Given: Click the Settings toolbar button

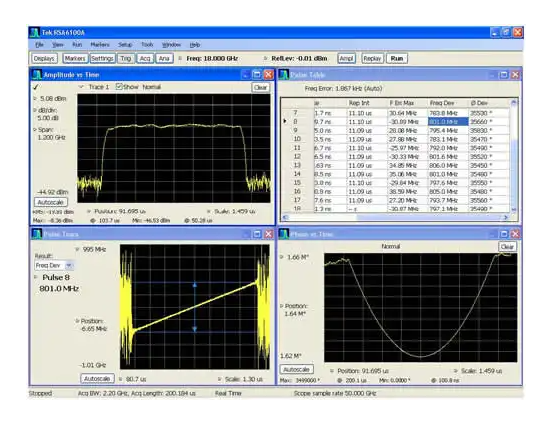Looking at the screenshot, I should click(102, 58).
